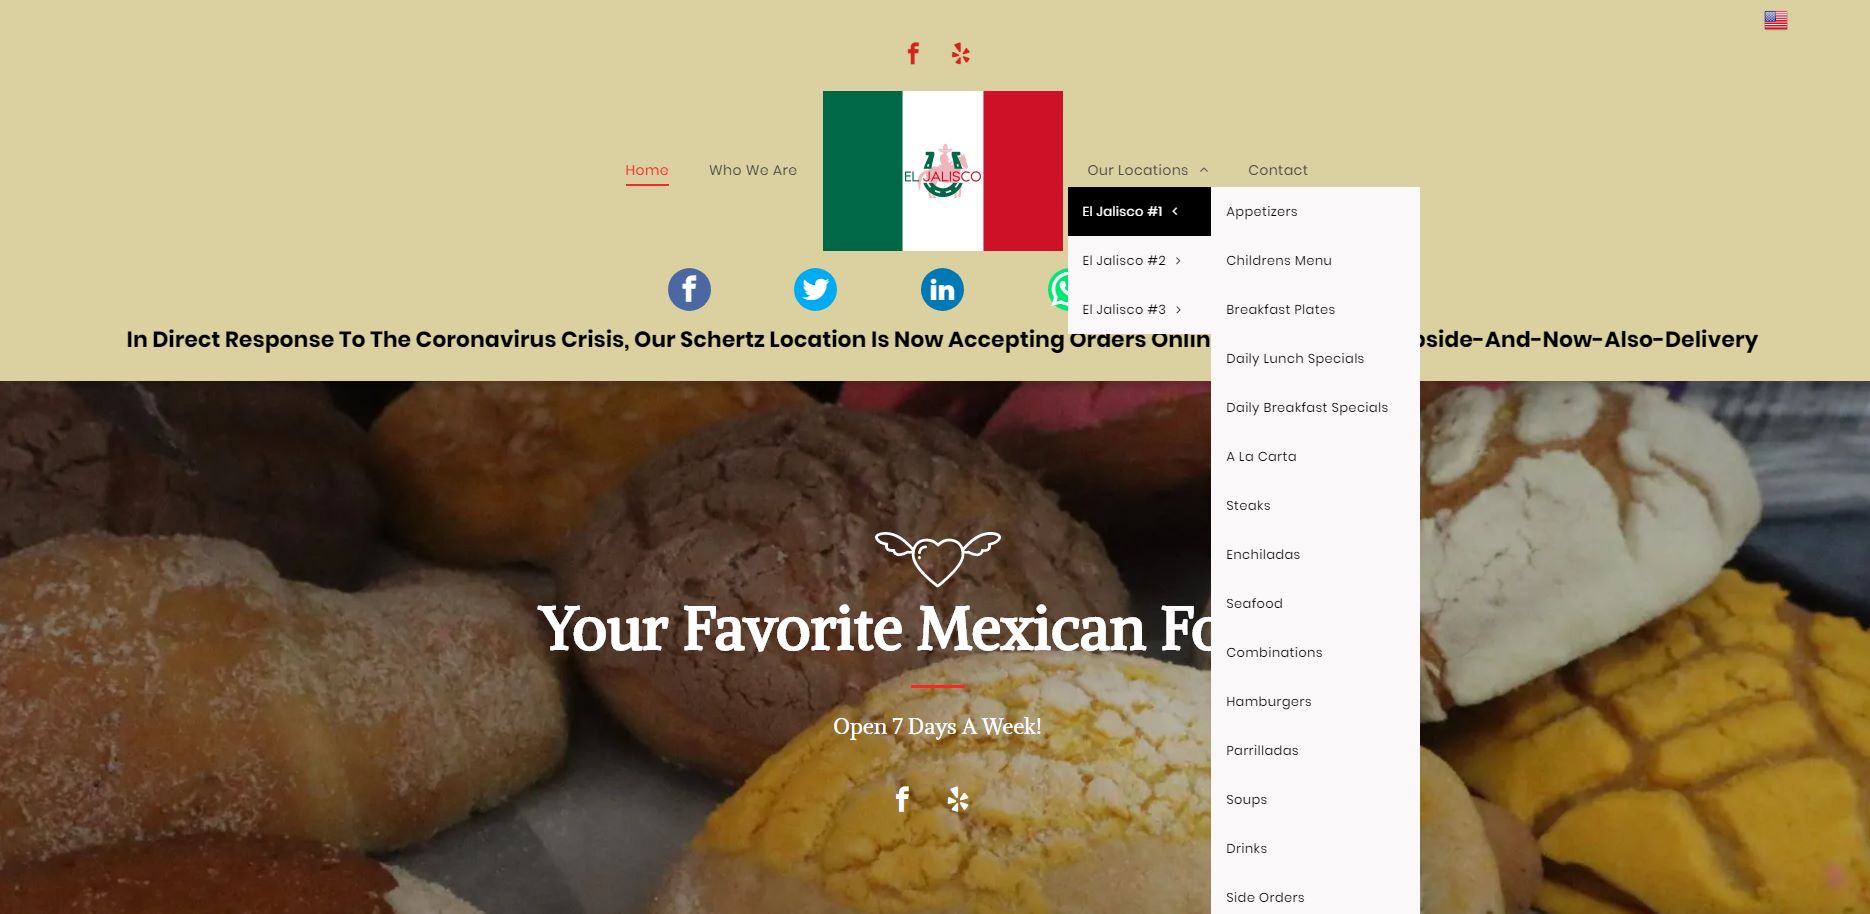
Task: Click the red Yelp icon at top
Action: 961,53
